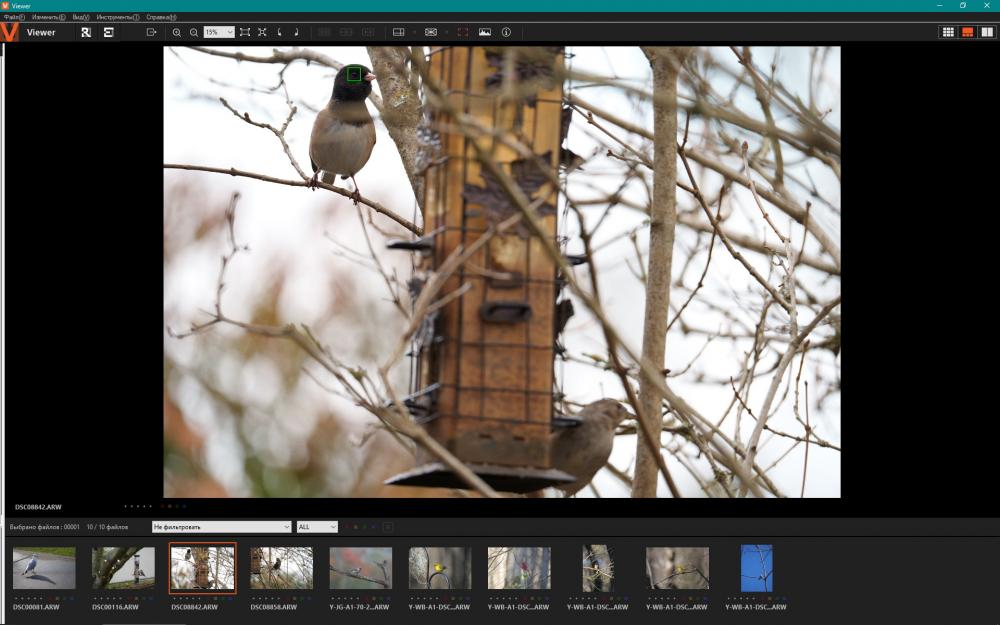Click filename label DSC00116.ARW under thumbnail

point(115,607)
